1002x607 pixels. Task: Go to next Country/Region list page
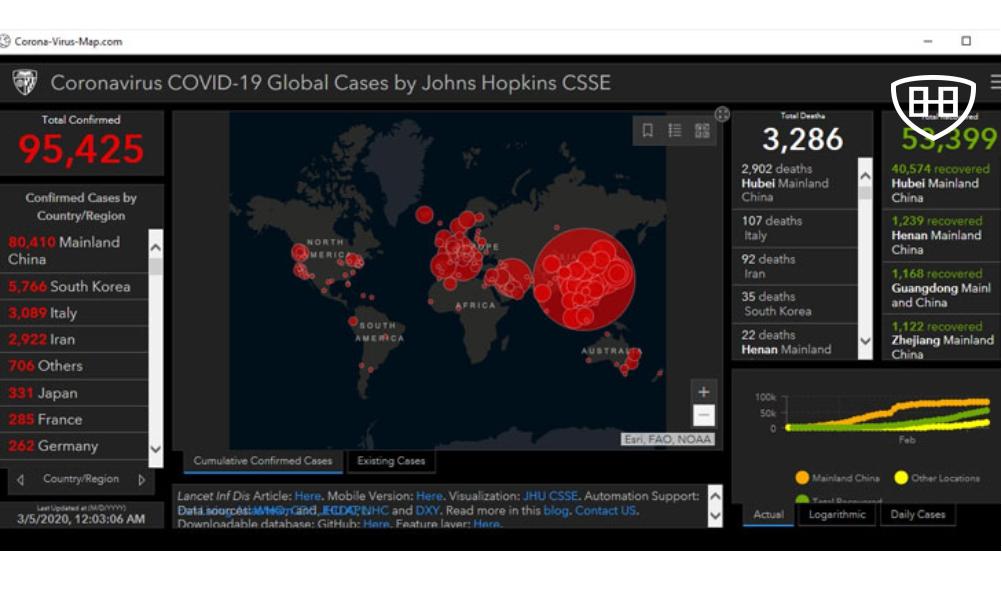tap(141, 480)
